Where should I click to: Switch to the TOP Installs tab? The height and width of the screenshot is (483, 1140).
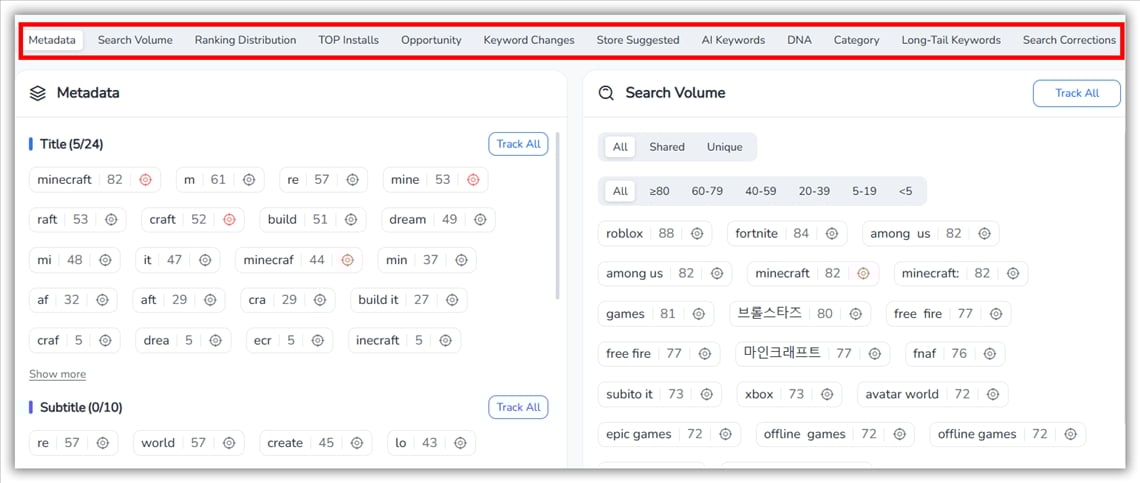coord(348,40)
